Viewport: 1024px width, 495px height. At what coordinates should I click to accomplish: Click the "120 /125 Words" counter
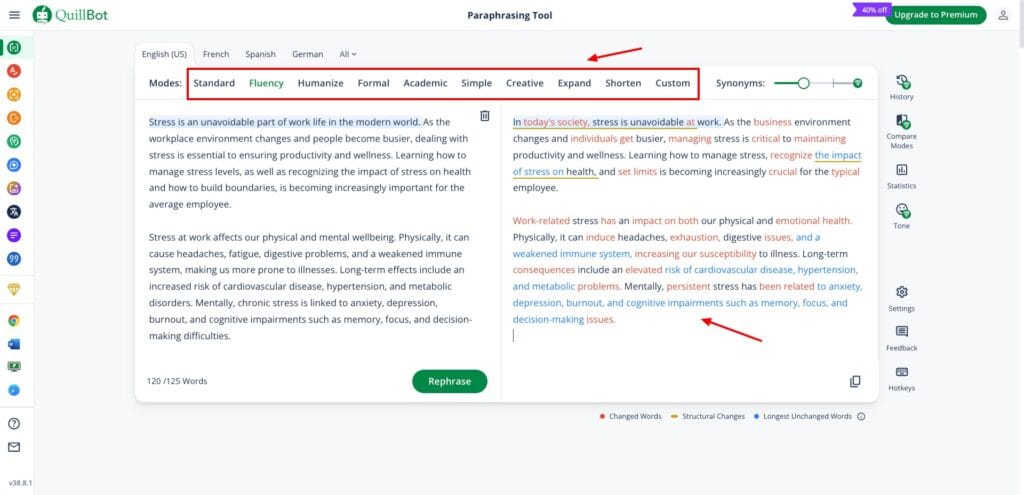pos(178,381)
